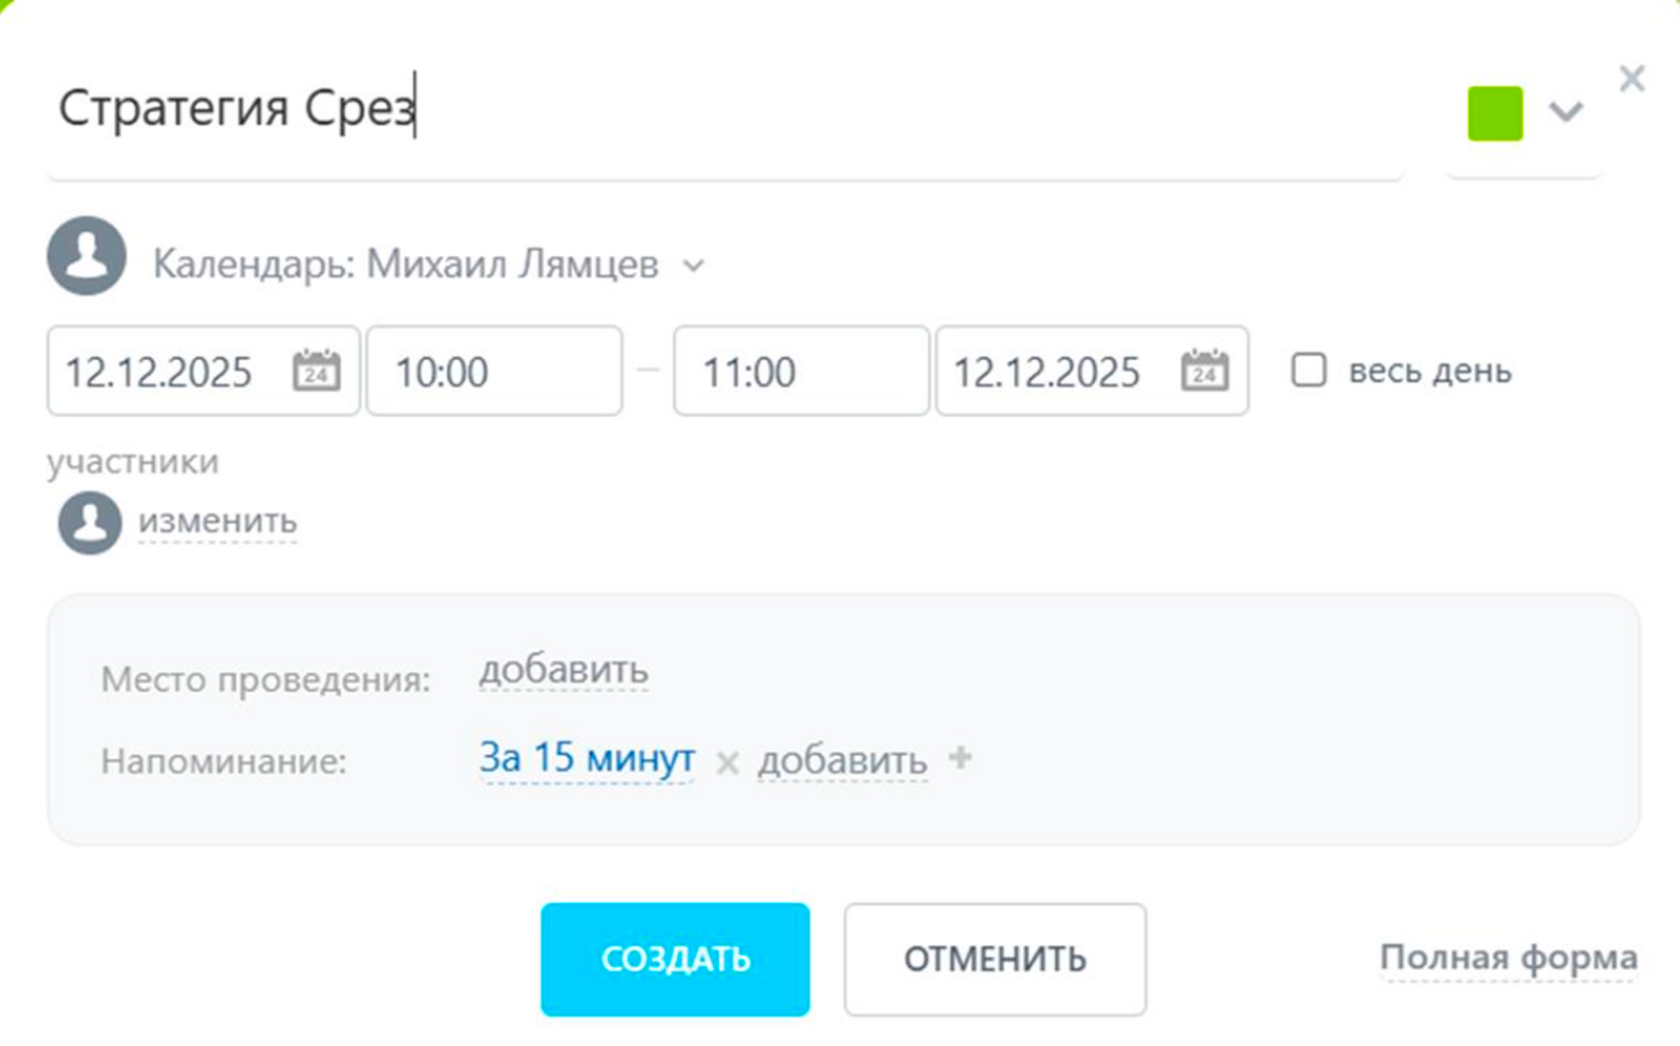This screenshot has width=1680, height=1046.
Task: Open start date calendar picker icon
Action: click(316, 371)
